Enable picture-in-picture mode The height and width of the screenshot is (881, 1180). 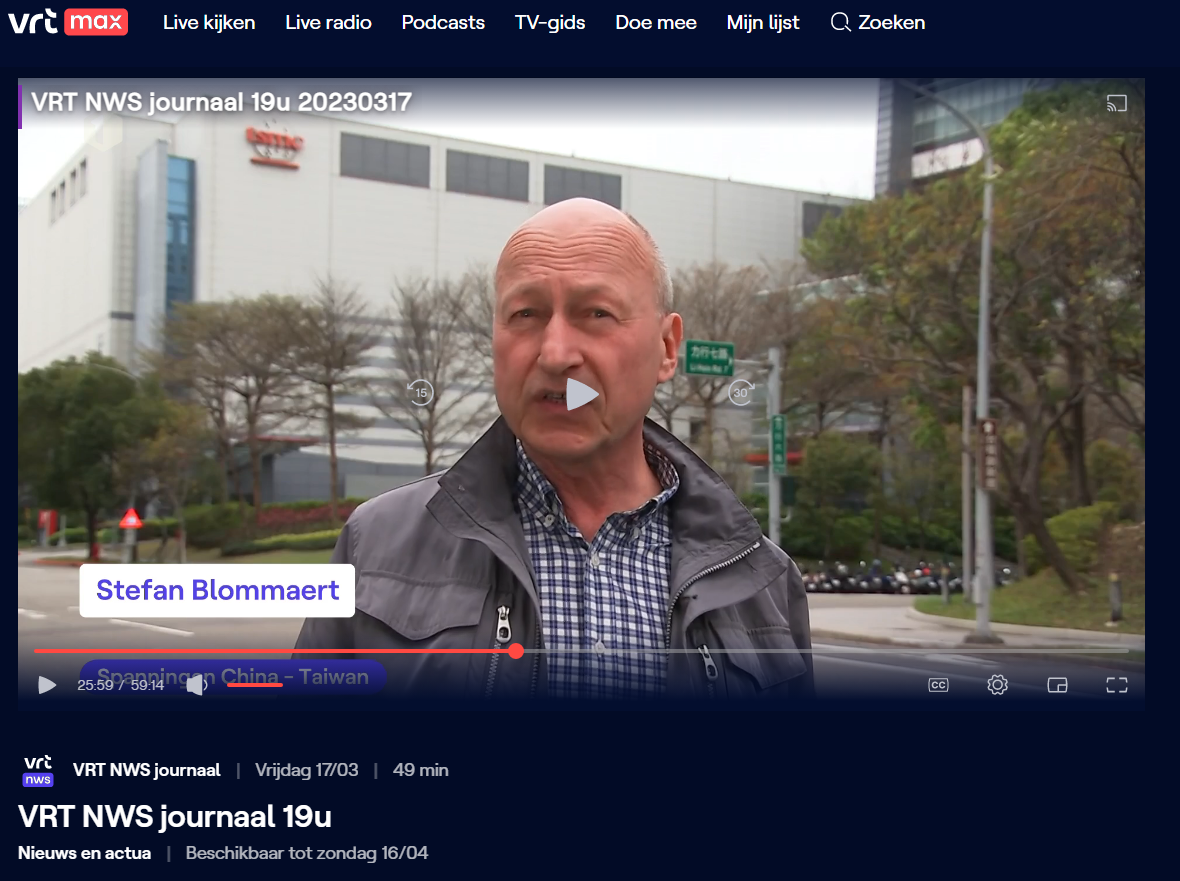pyautogui.click(x=1057, y=685)
